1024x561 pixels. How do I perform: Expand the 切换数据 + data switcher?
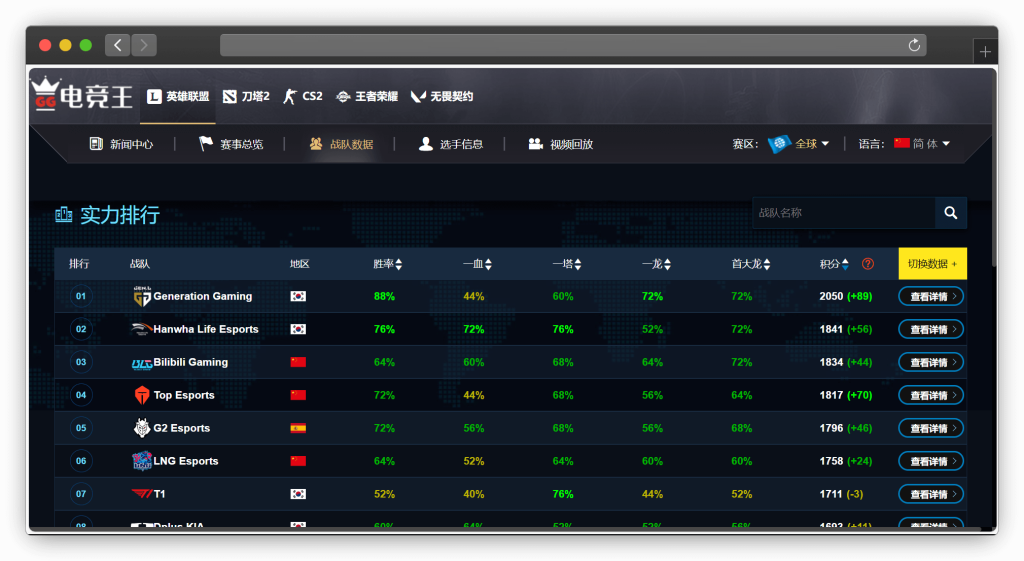point(932,264)
